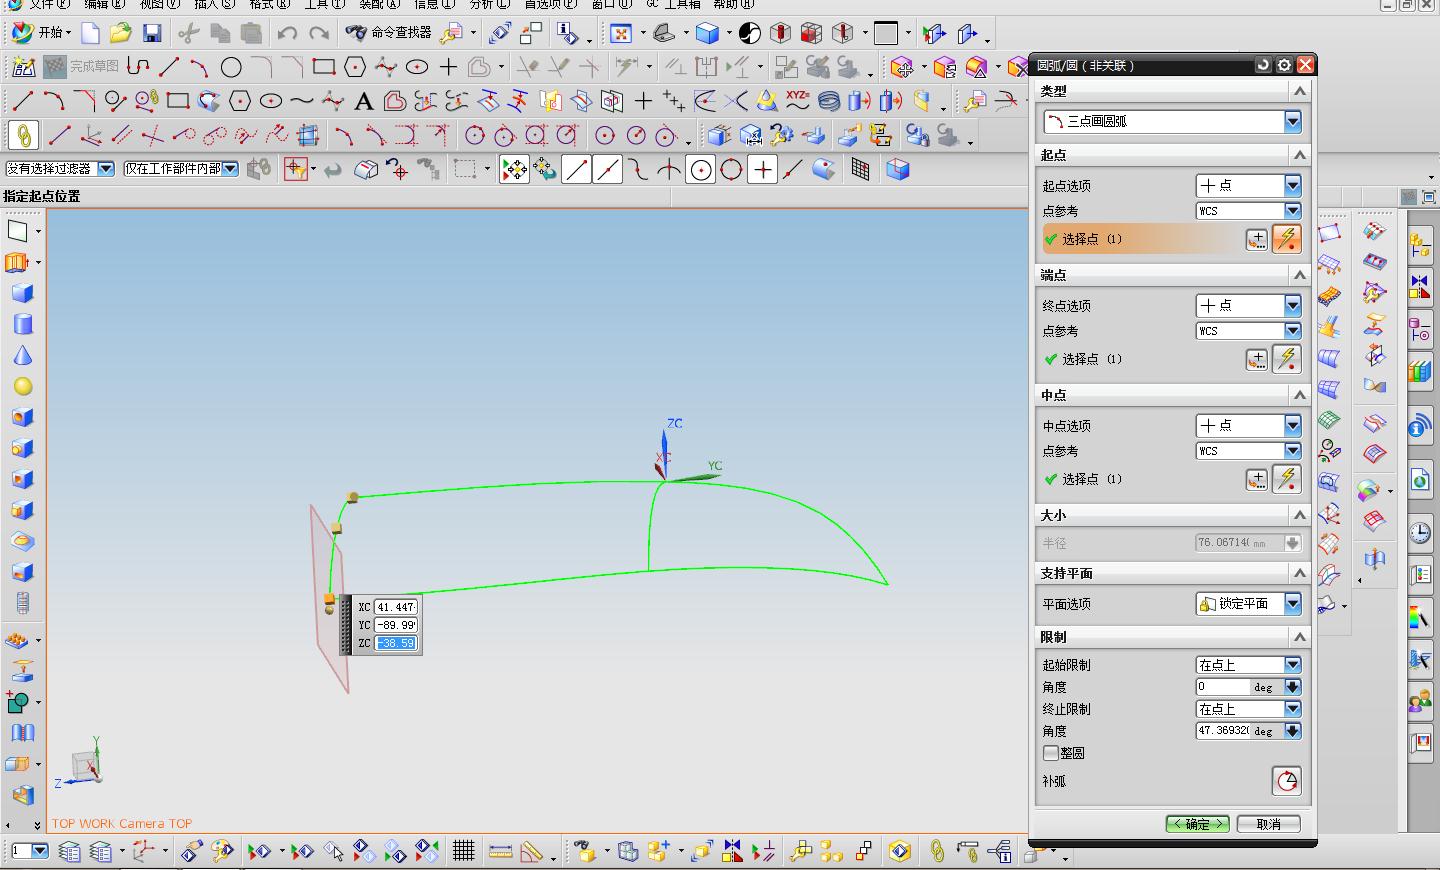The image size is (1440, 870).
Task: Open the 帮助(H) menu
Action: [x=734, y=4]
